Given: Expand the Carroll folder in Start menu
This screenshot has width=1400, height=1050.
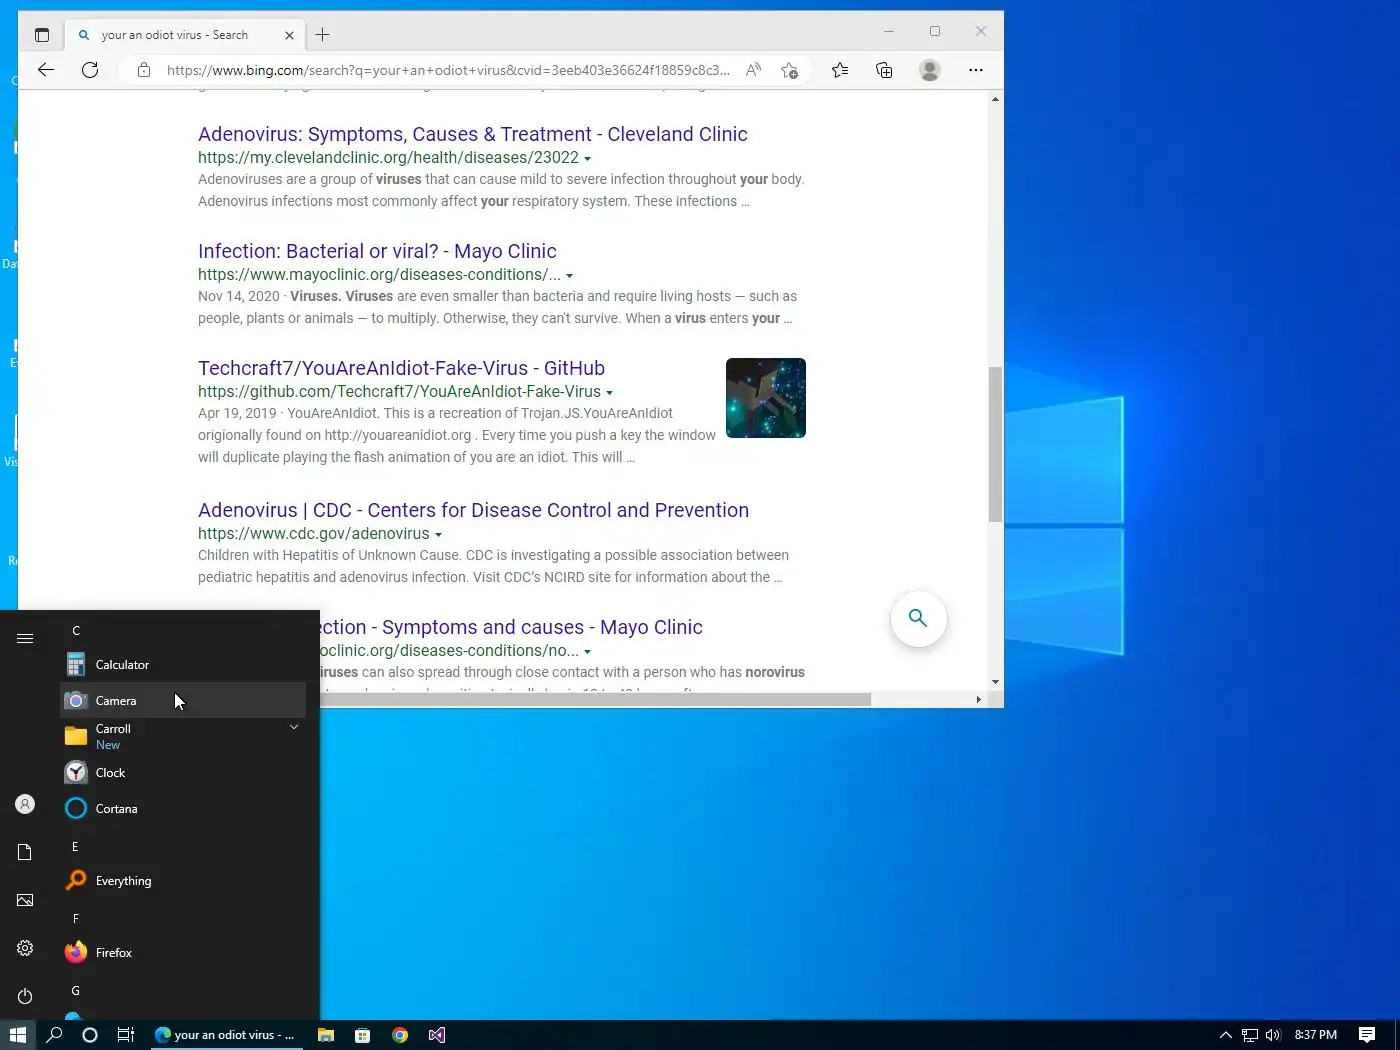Looking at the screenshot, I should pos(183,737).
